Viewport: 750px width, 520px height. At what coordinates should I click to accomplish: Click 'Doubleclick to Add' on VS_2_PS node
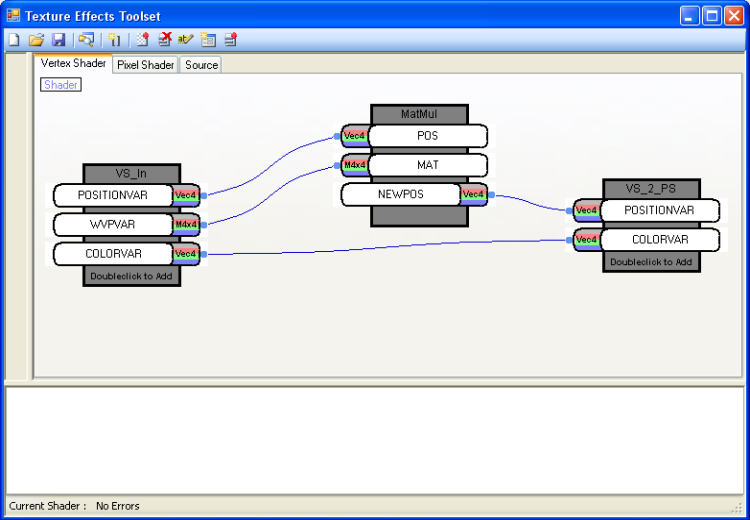coord(651,262)
